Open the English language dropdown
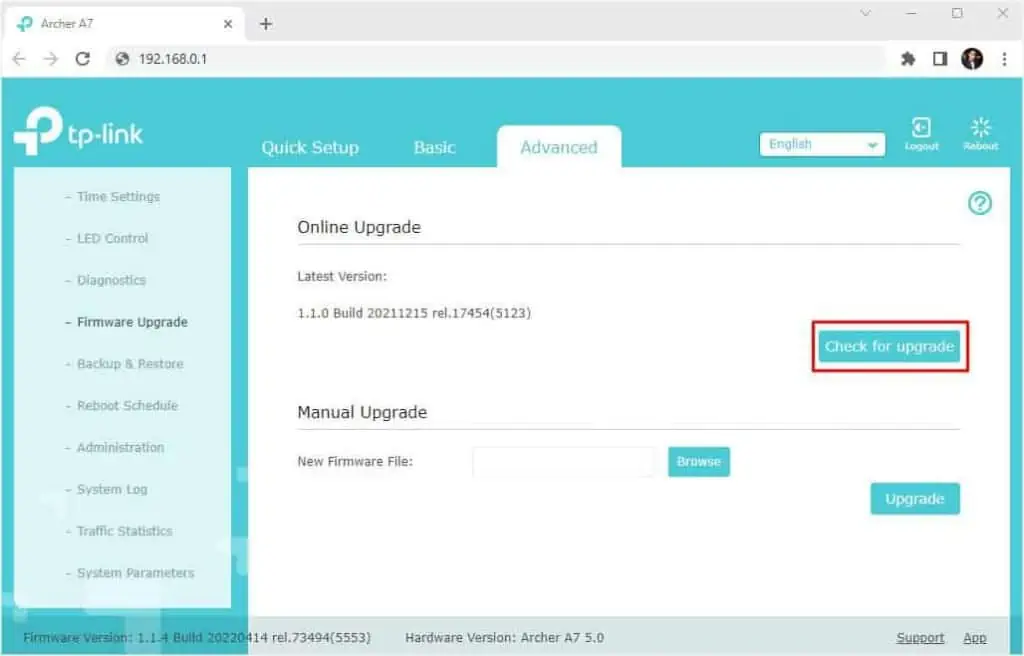This screenshot has width=1024, height=656. click(x=820, y=144)
